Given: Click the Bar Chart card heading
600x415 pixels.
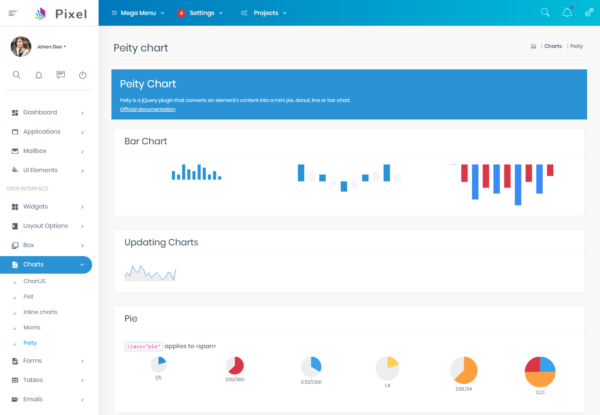Looking at the screenshot, I should [145, 141].
